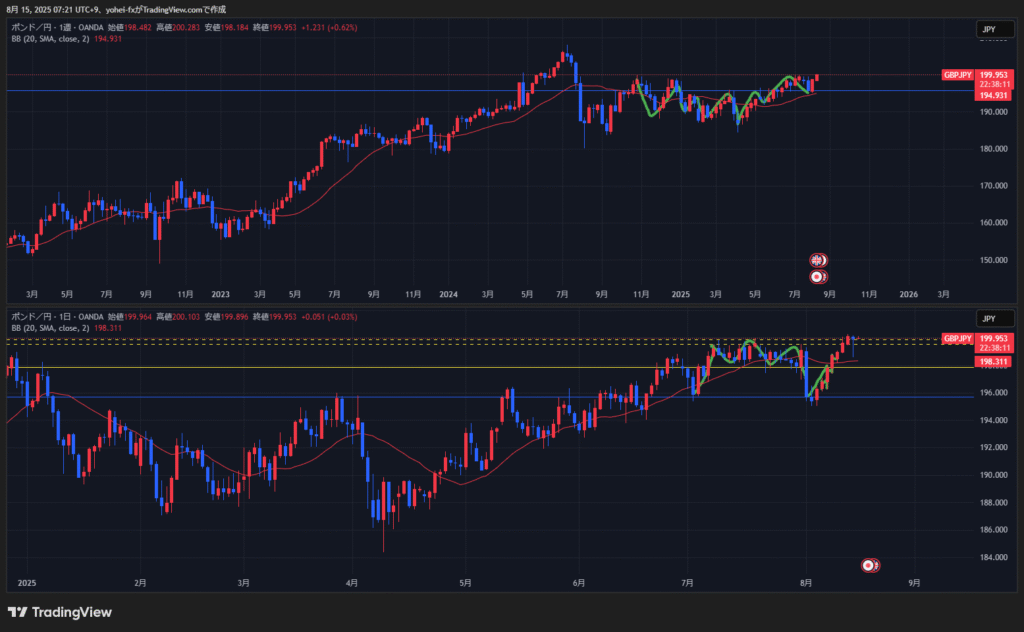This screenshot has width=1024, height=632.
Task: Select the blue horizontal line on weekly chart
Action: click(300, 91)
